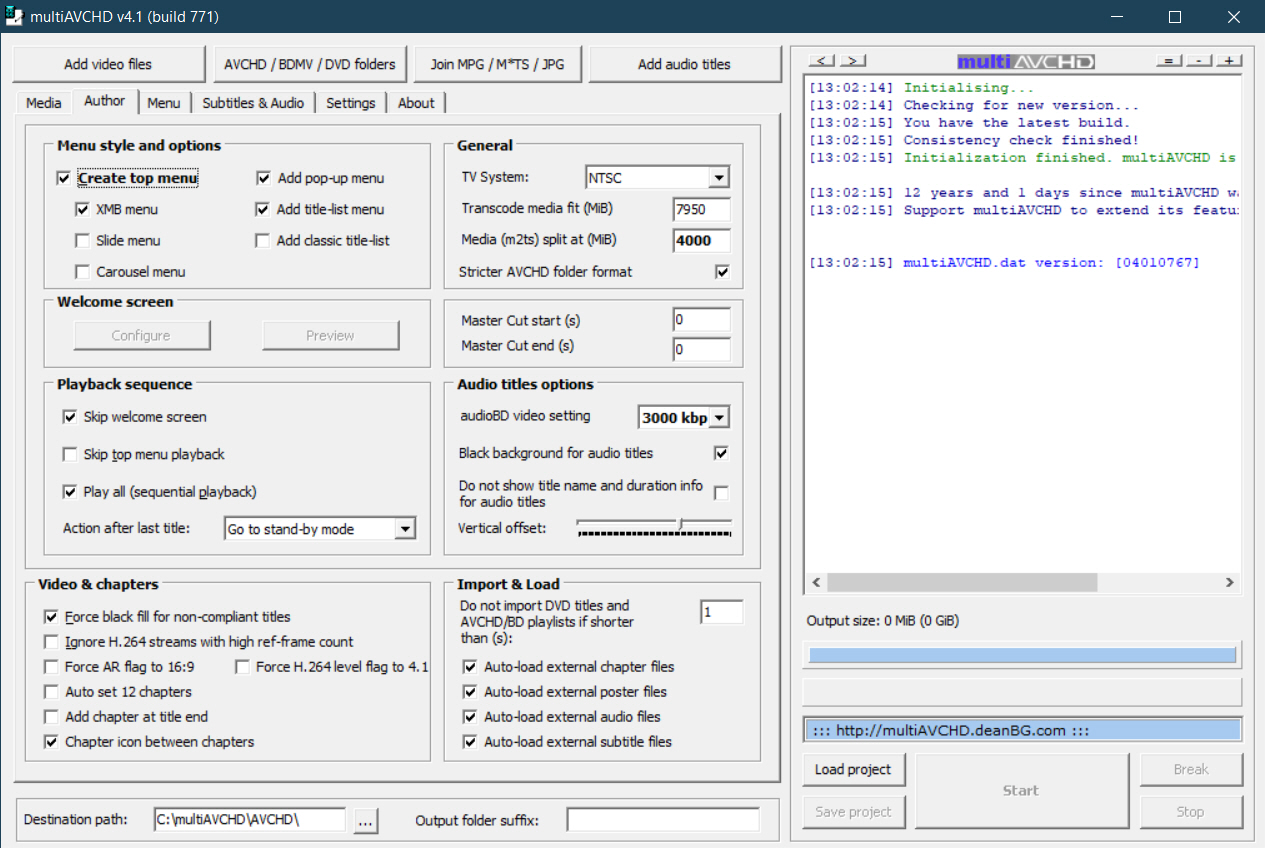This screenshot has height=848, width=1265.
Task: Click the '<' button above the log
Action: (x=821, y=62)
